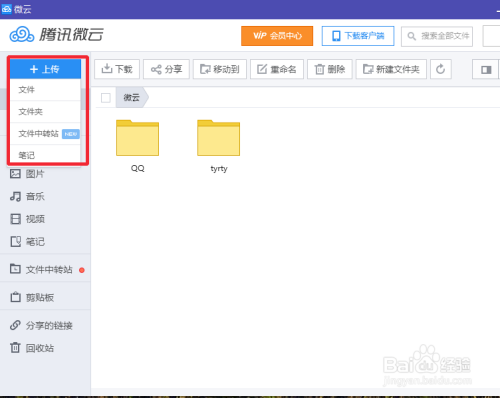Click the 新建文件夹 toolbar button
The width and height of the screenshot is (500, 398).
391,69
